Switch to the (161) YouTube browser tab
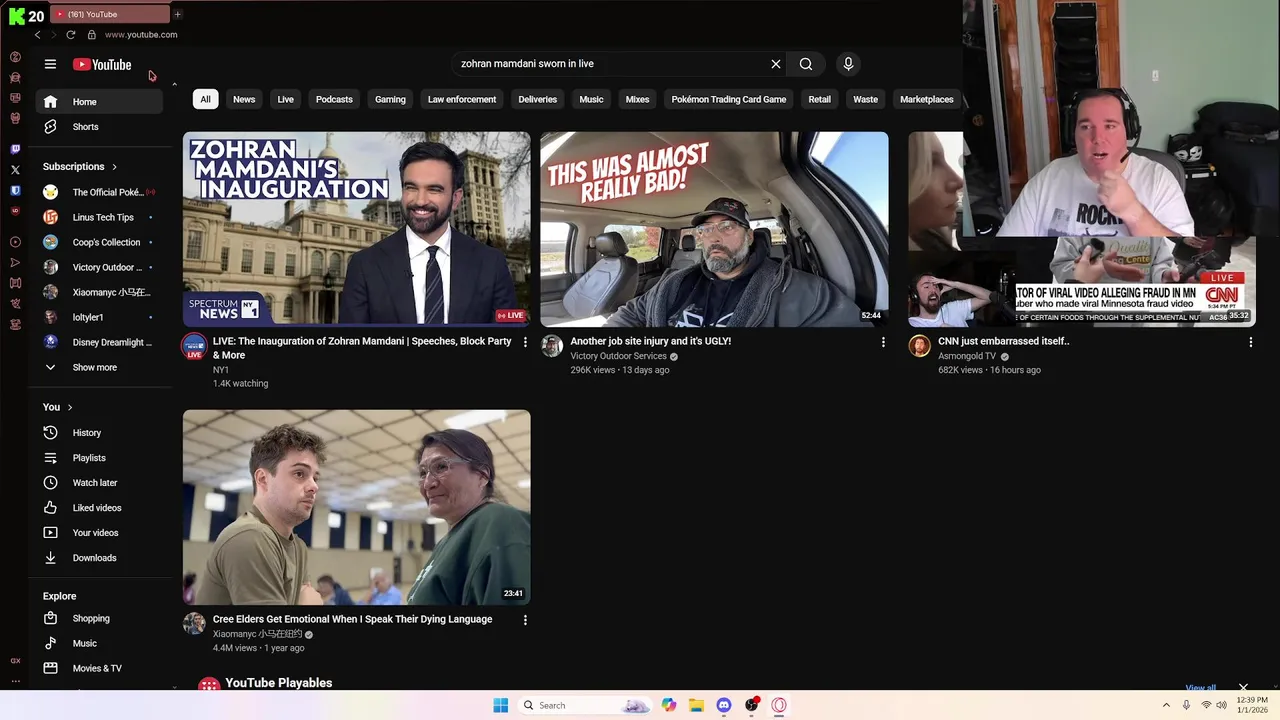 pyautogui.click(x=110, y=14)
